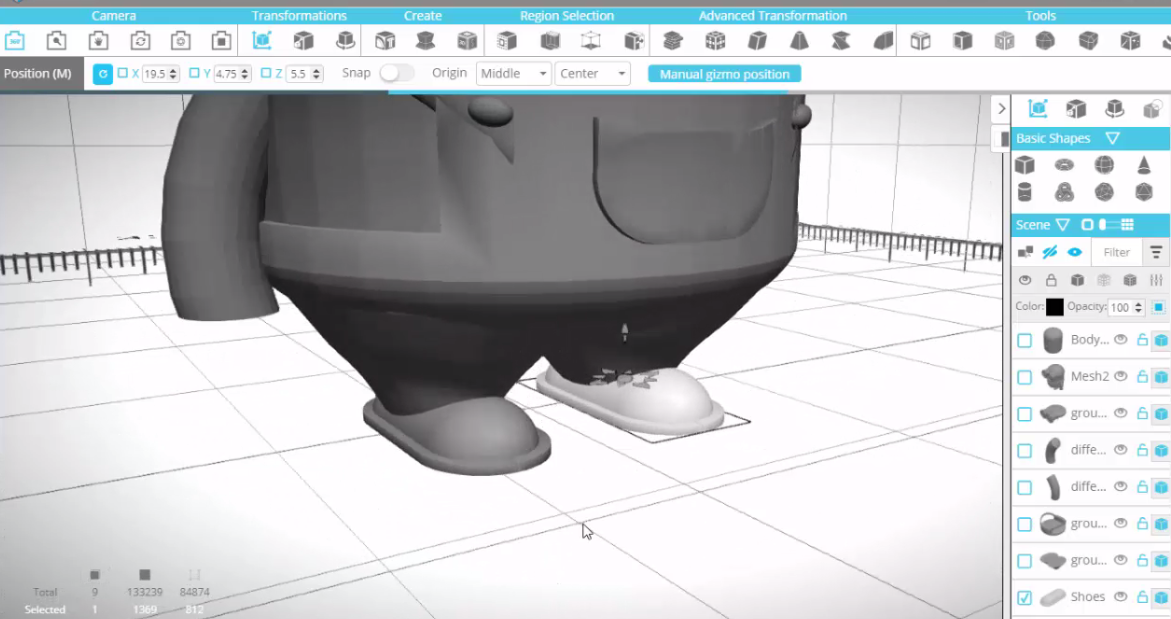
Task: Add a cone from Basic Shapes
Action: click(x=1143, y=164)
